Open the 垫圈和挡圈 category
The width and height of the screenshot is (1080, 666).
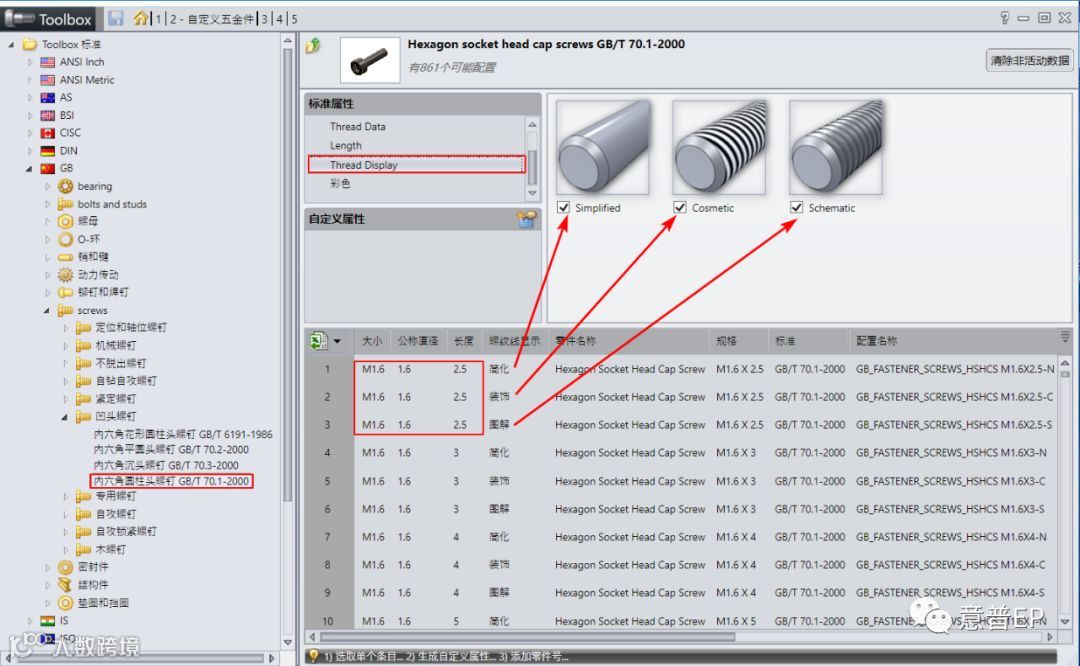94,603
